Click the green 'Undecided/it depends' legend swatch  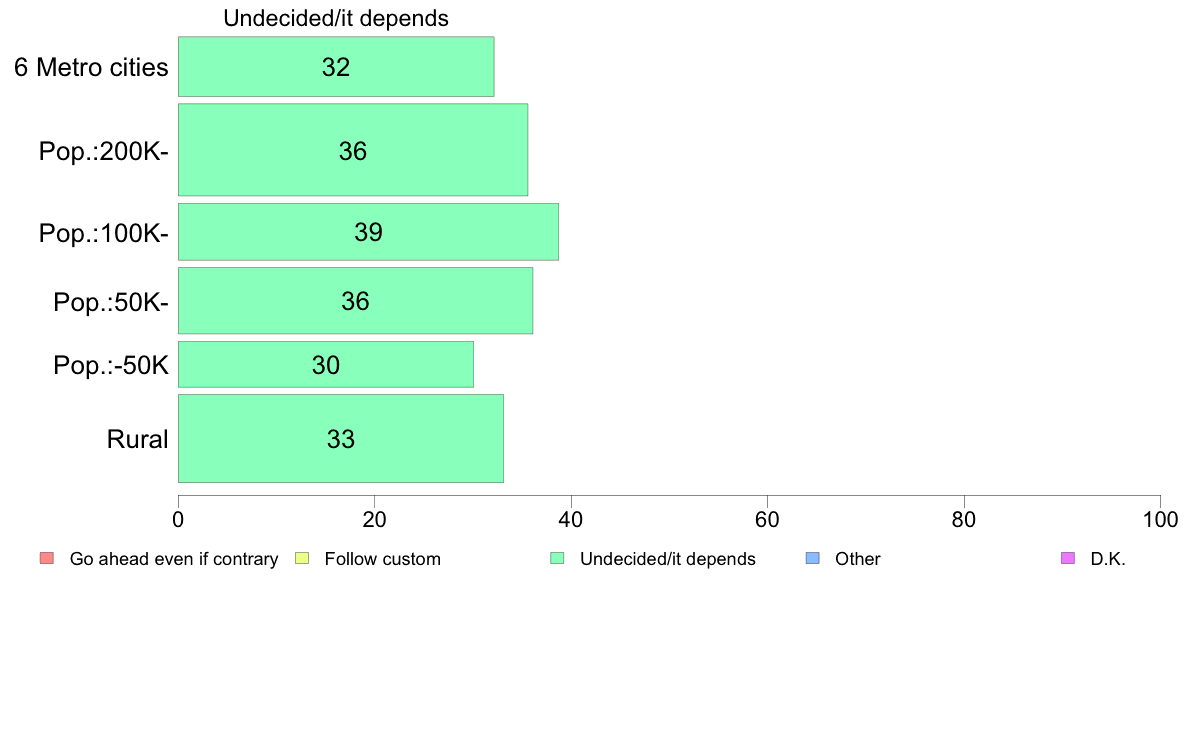558,559
